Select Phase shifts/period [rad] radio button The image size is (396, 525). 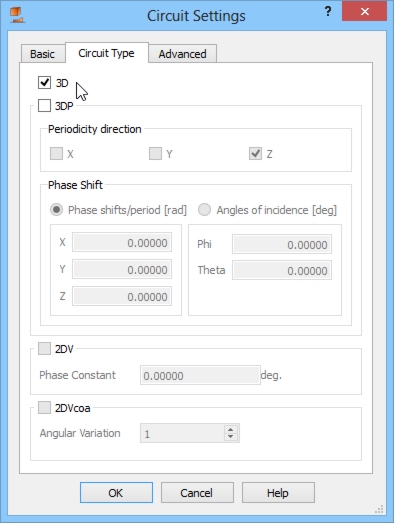56,210
